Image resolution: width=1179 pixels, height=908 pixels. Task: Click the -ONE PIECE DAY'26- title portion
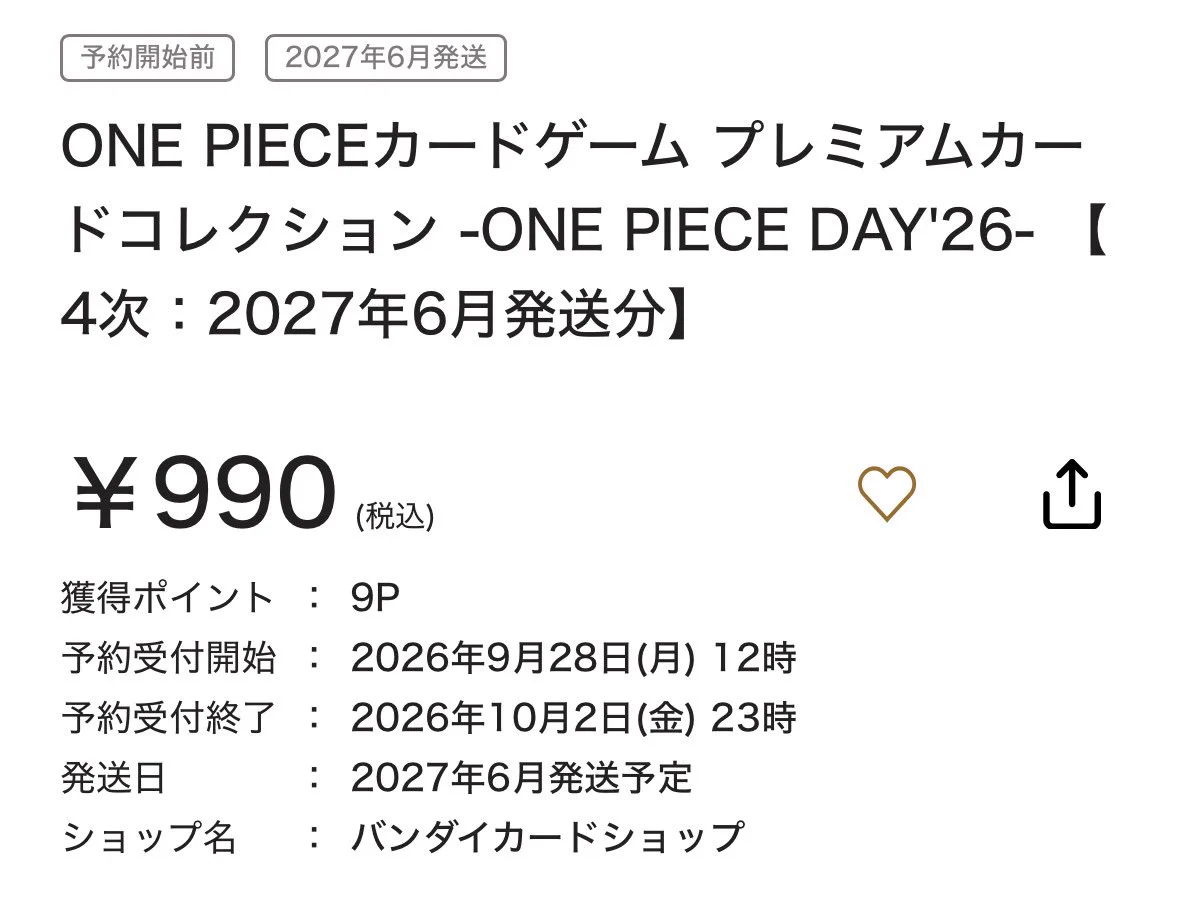pos(747,230)
